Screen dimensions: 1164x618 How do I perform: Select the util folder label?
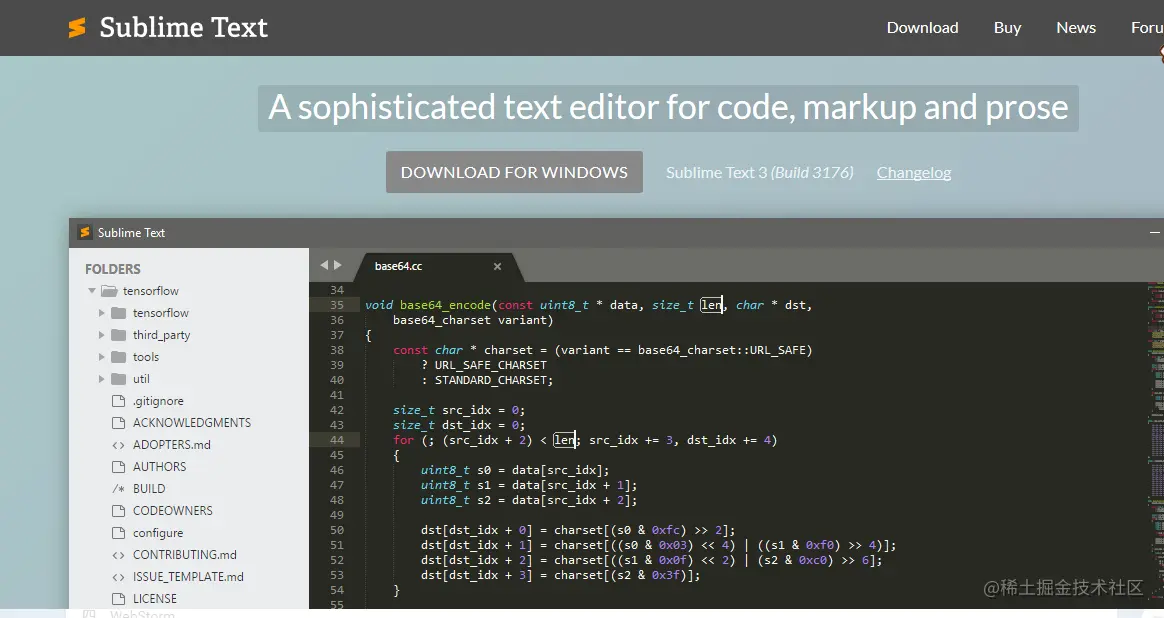coord(141,379)
